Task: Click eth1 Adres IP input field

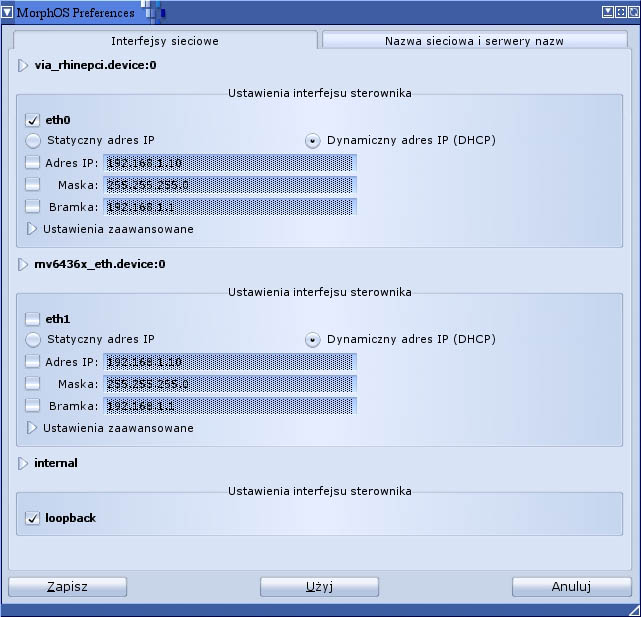Action: 230,362
